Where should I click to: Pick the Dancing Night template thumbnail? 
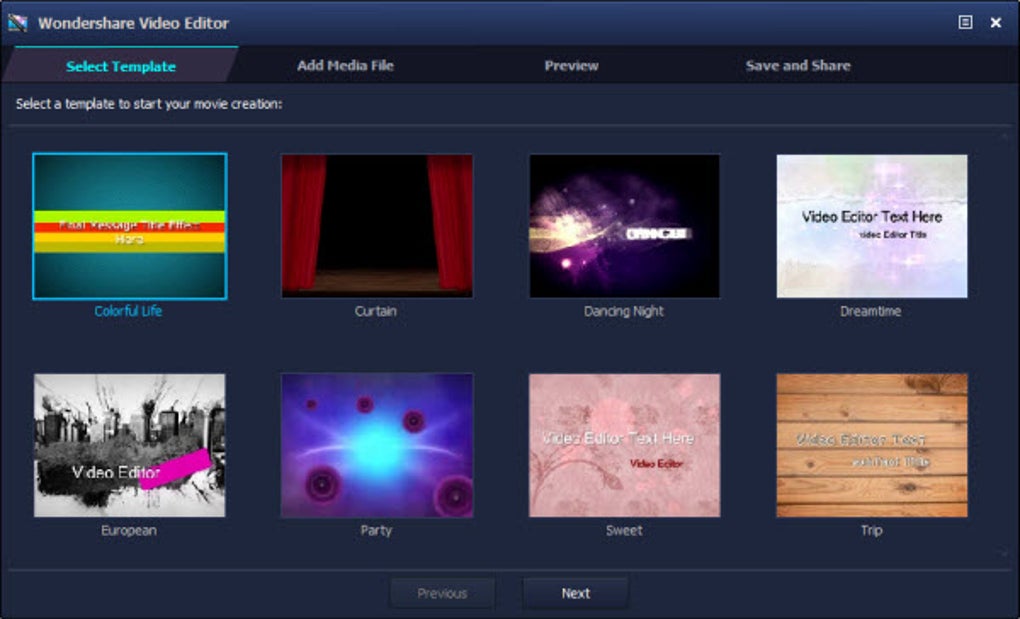point(624,226)
